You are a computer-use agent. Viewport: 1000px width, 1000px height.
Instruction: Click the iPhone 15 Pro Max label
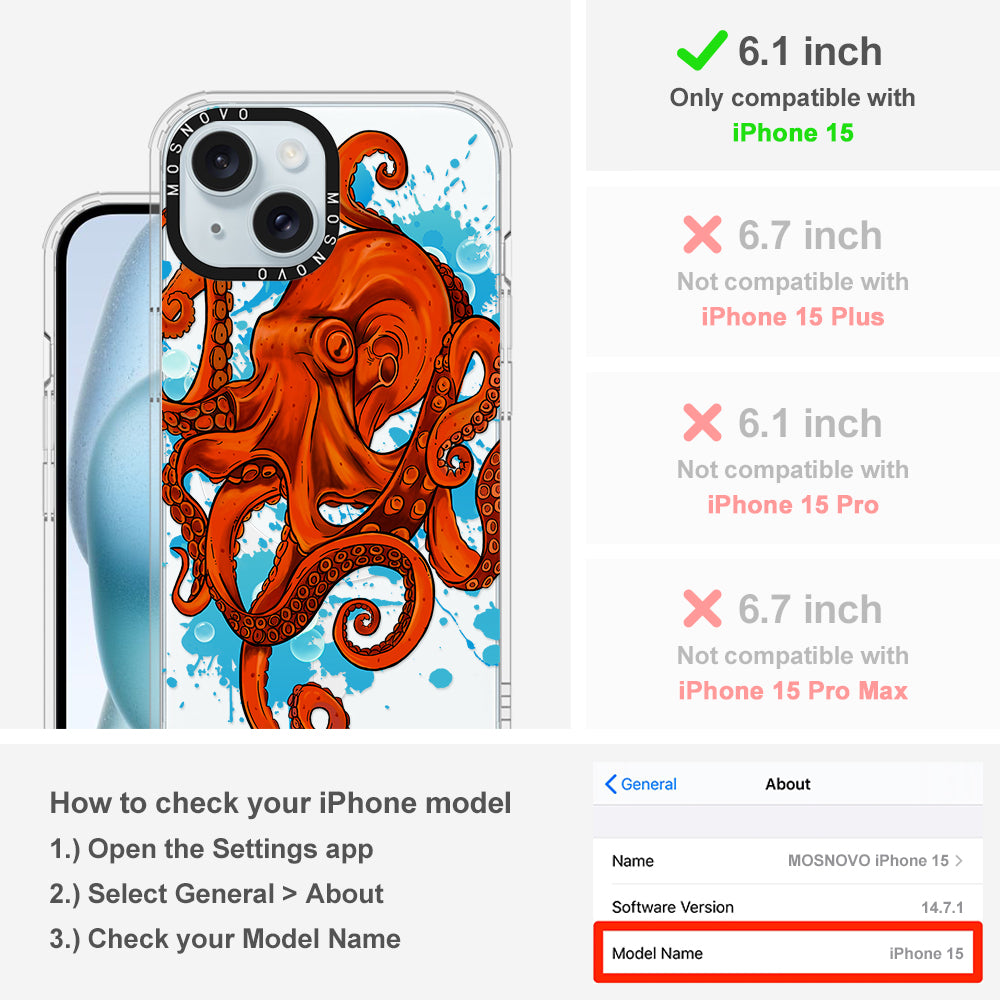point(793,691)
